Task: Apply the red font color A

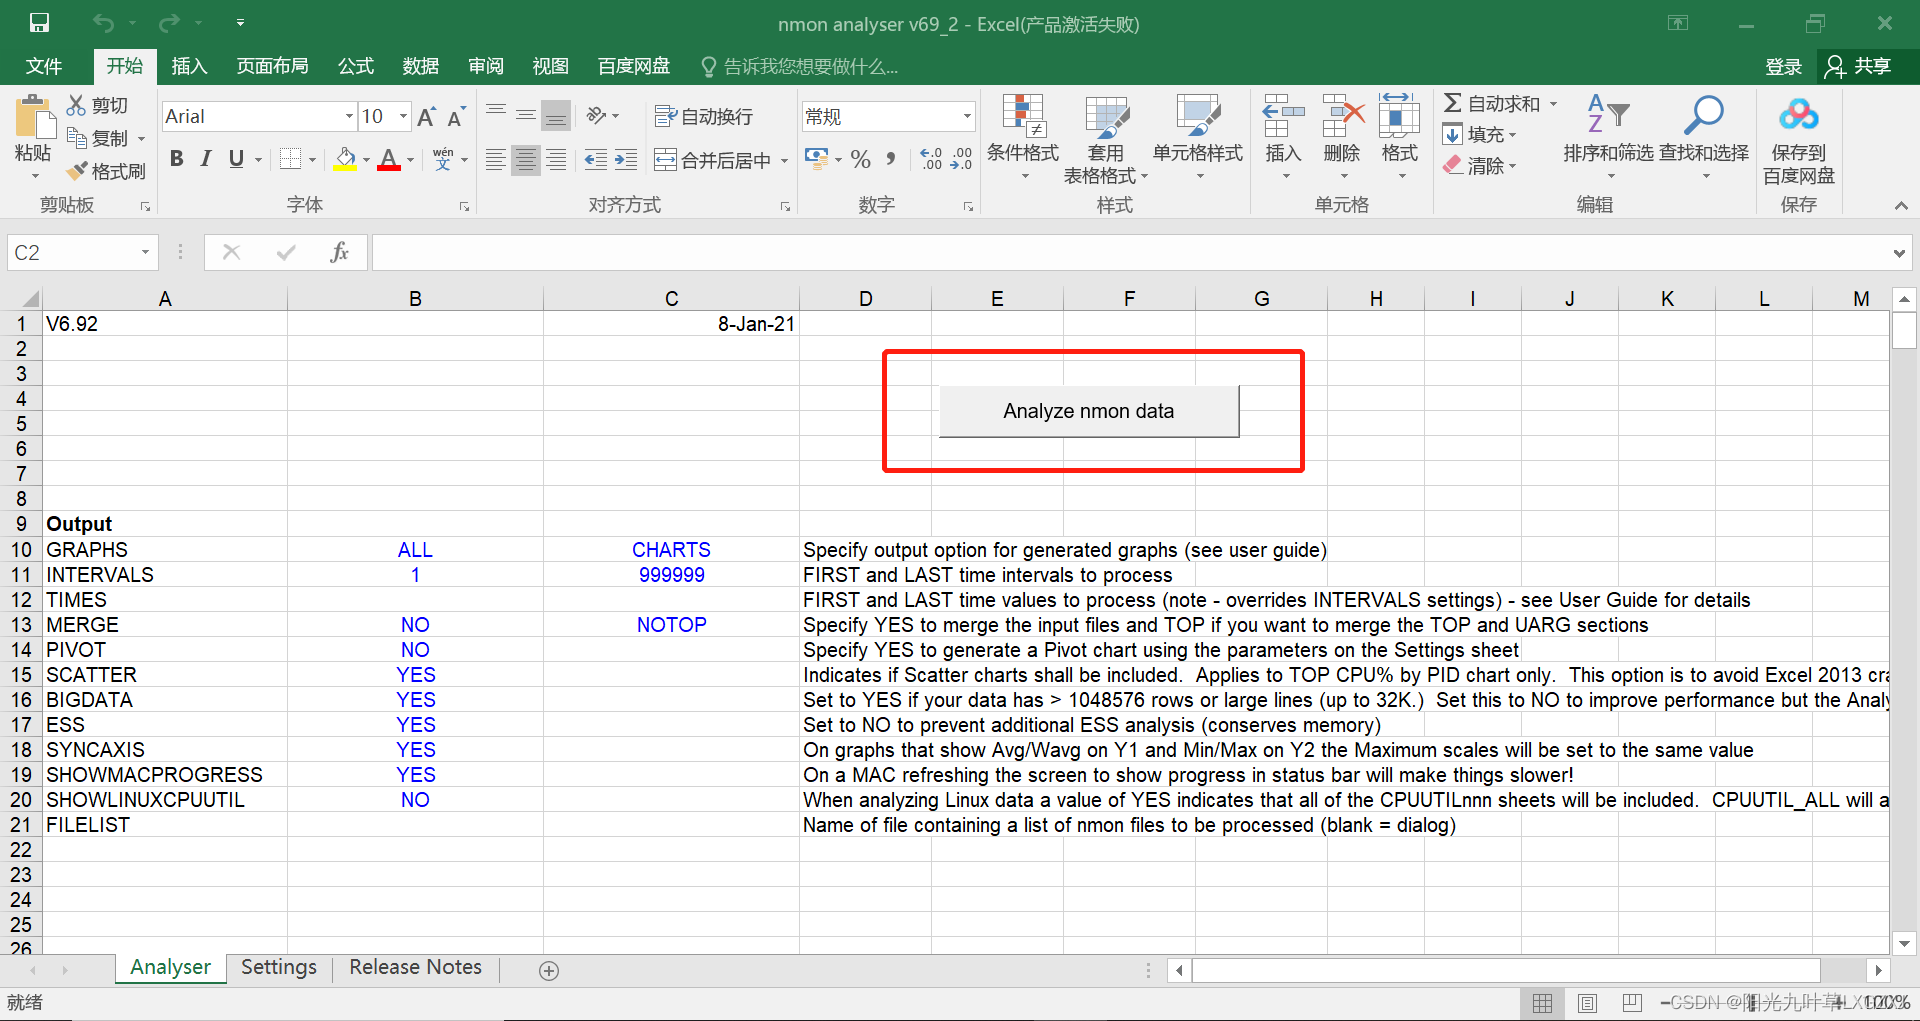Action: (389, 159)
